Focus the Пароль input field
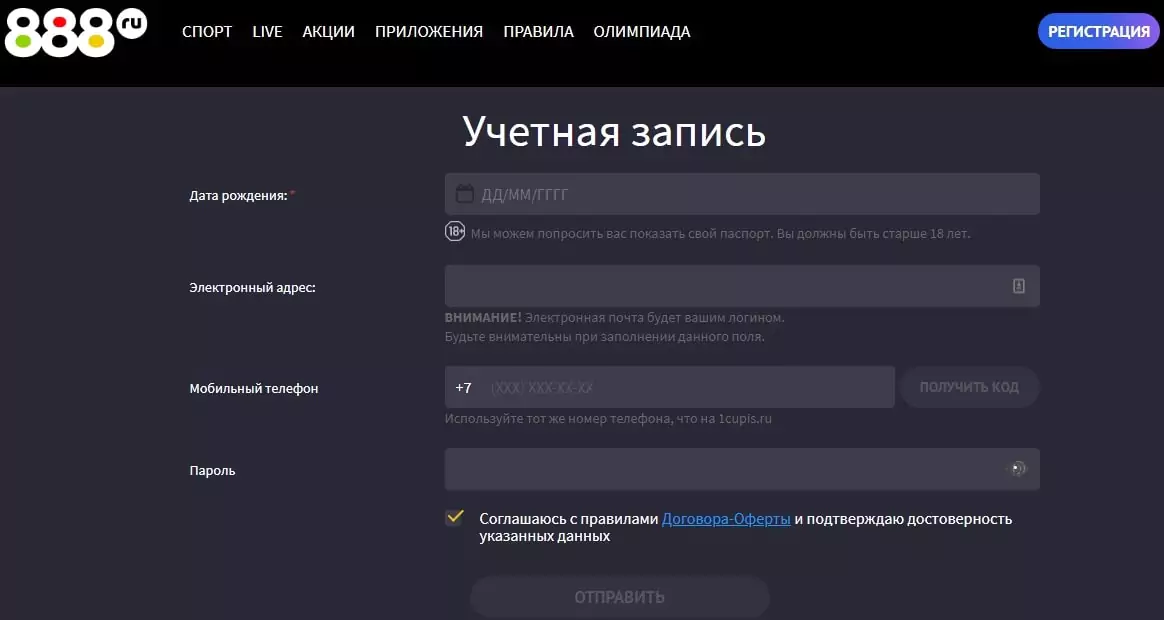The height and width of the screenshot is (620, 1164). coord(742,469)
